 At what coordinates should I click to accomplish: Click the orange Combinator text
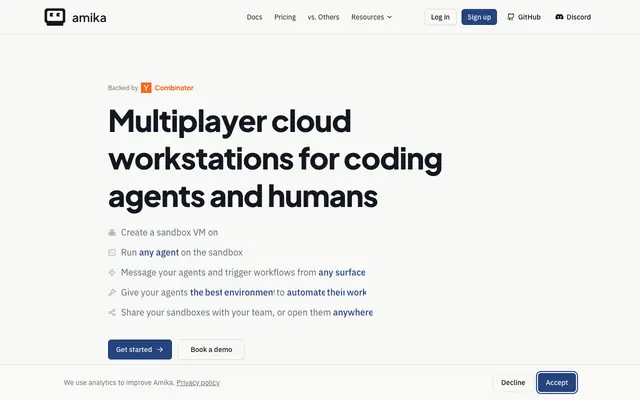click(174, 88)
